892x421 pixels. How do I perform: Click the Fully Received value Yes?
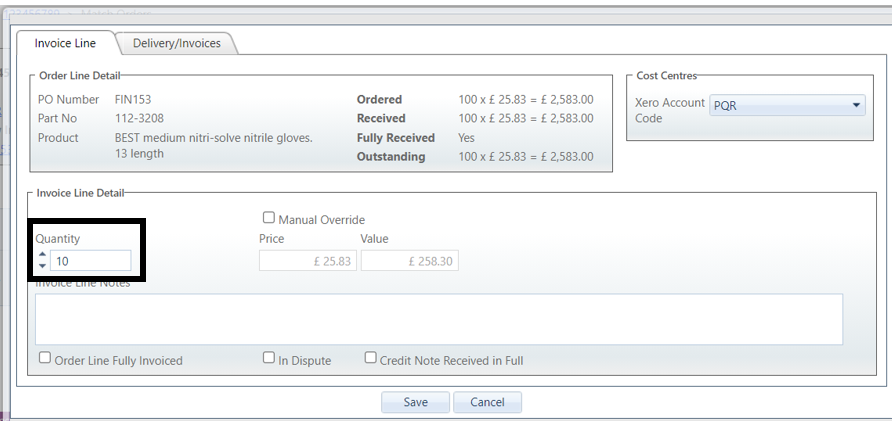[x=466, y=138]
